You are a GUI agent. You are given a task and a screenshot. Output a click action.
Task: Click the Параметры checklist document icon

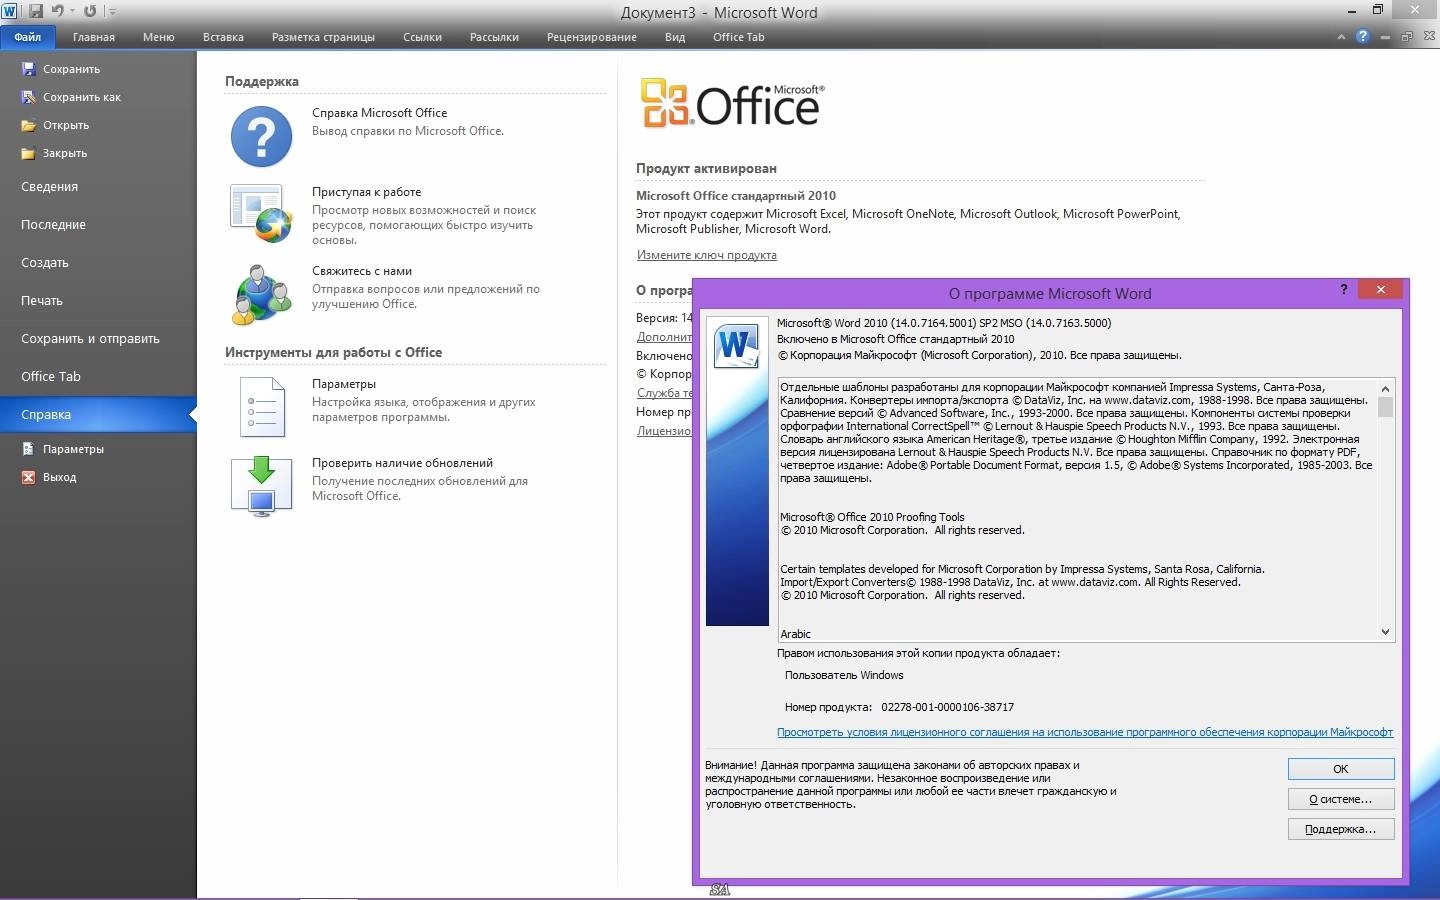point(262,407)
